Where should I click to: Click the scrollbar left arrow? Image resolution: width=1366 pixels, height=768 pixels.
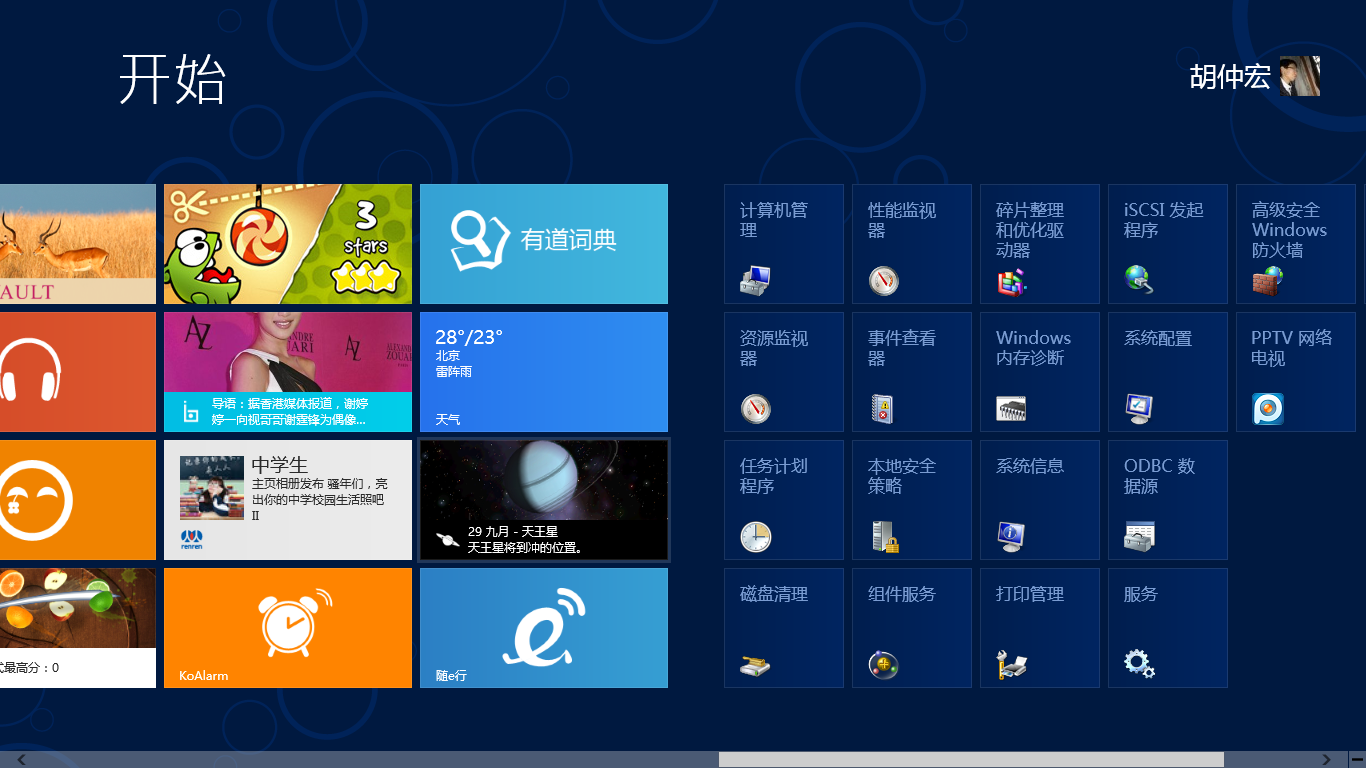point(22,760)
